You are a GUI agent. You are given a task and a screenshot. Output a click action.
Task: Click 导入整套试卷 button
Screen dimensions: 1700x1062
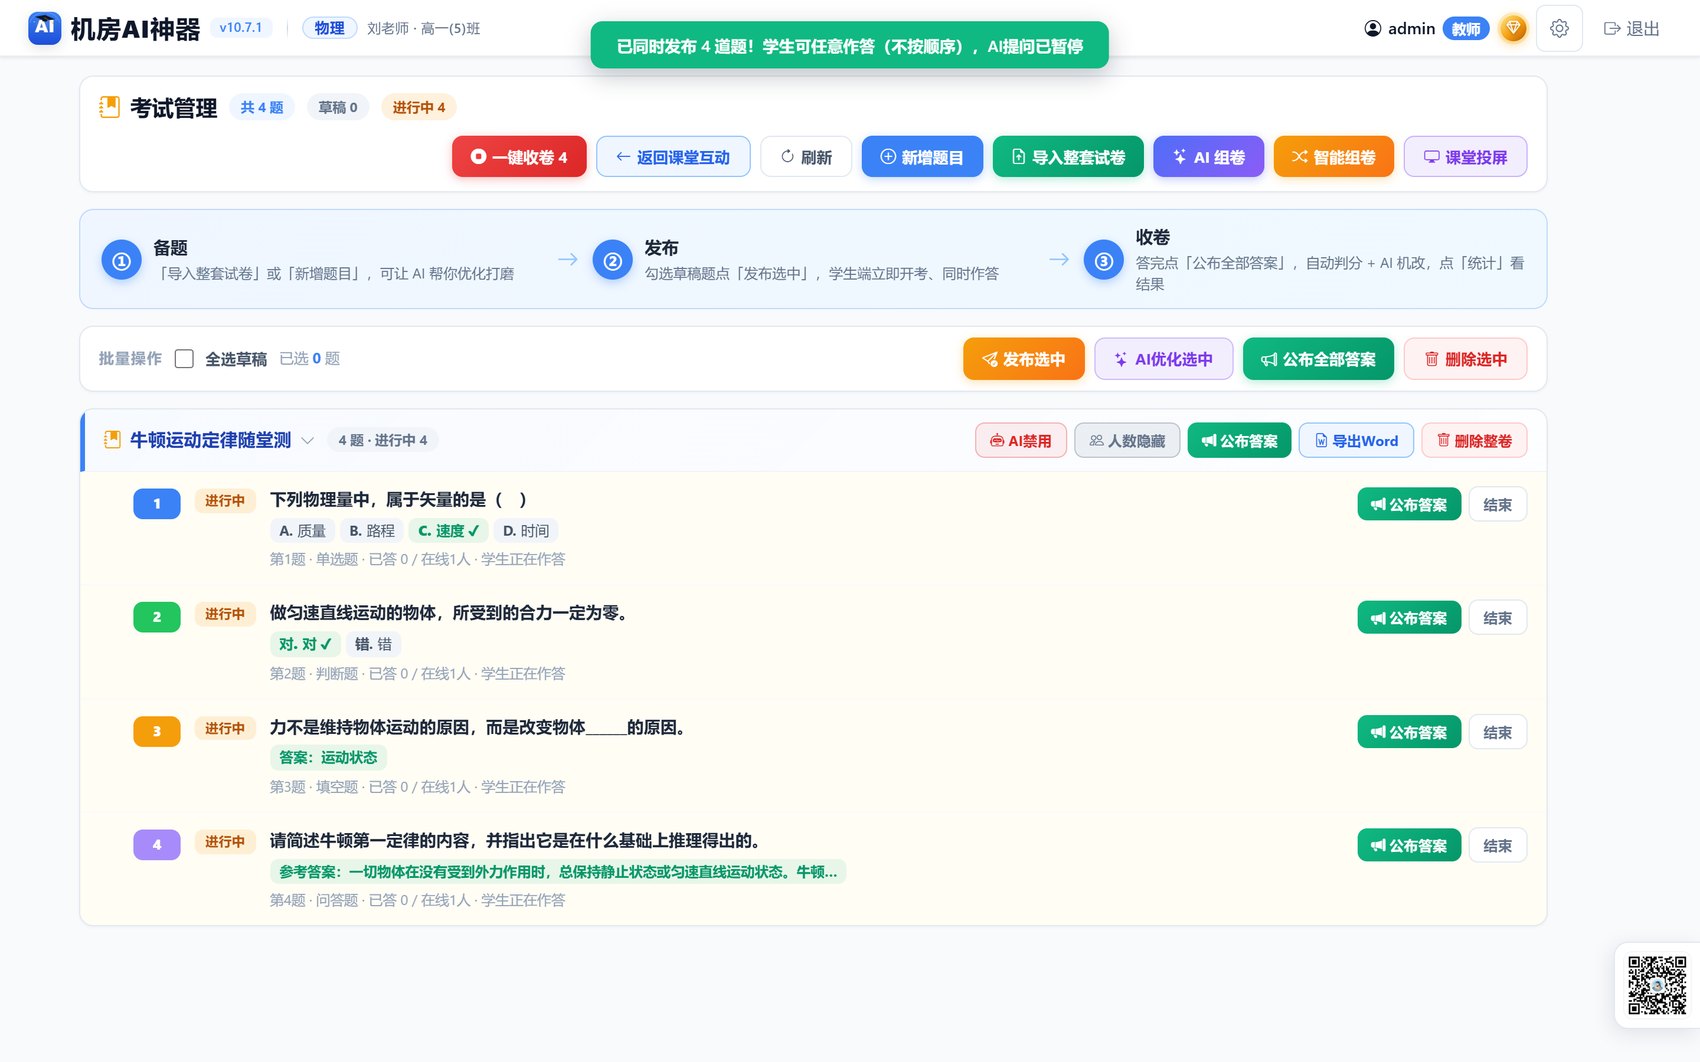click(1068, 157)
